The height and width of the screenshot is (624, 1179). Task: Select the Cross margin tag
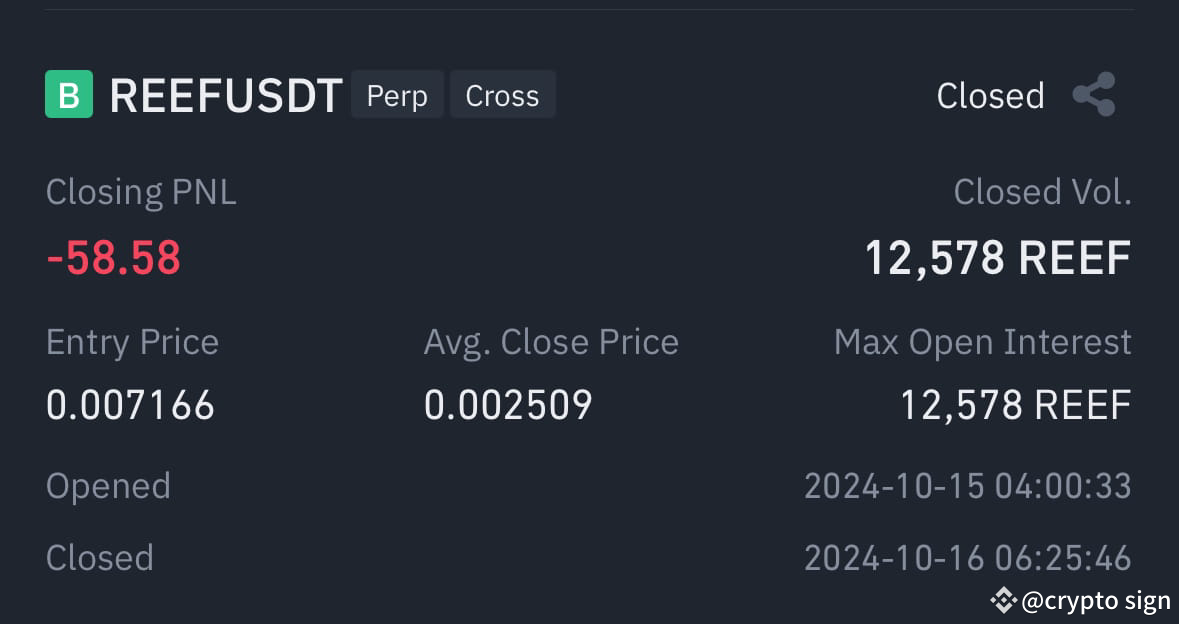pyautogui.click(x=502, y=95)
